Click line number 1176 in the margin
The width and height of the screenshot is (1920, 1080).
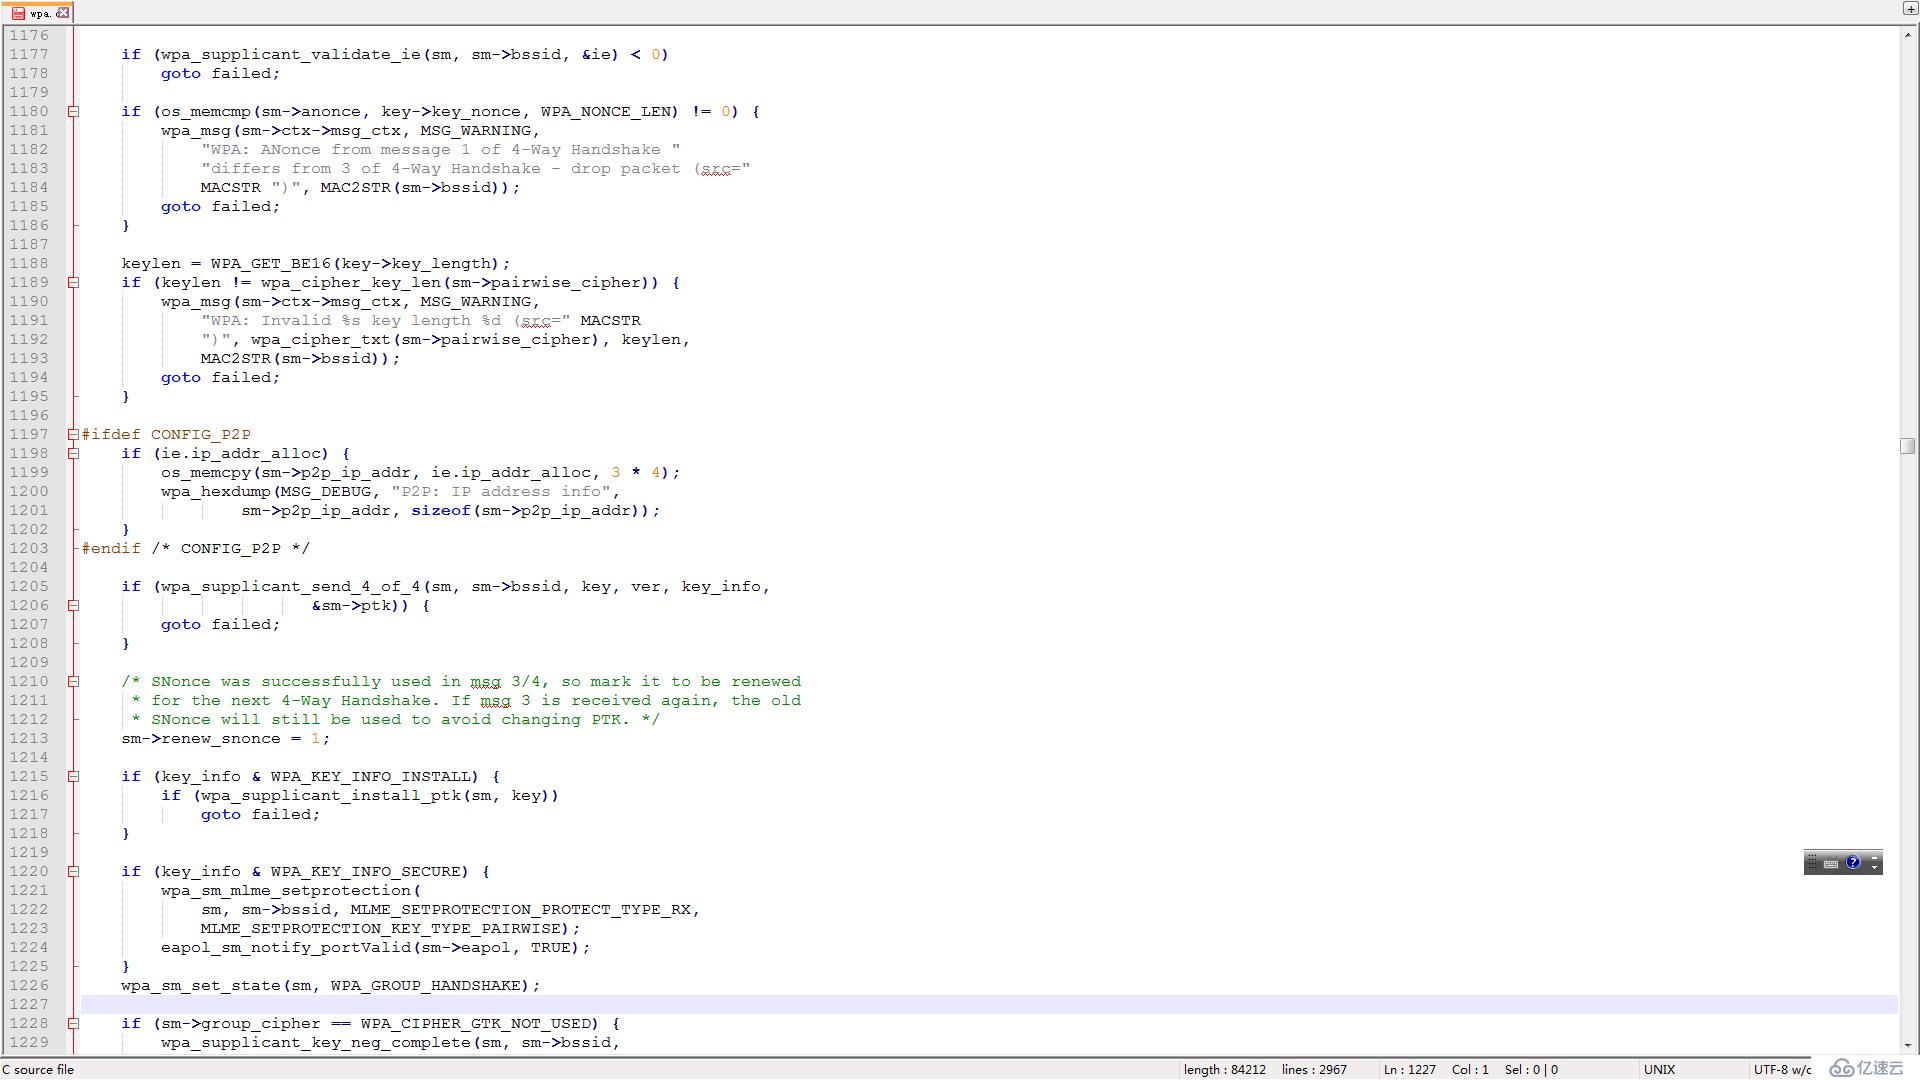pos(29,35)
